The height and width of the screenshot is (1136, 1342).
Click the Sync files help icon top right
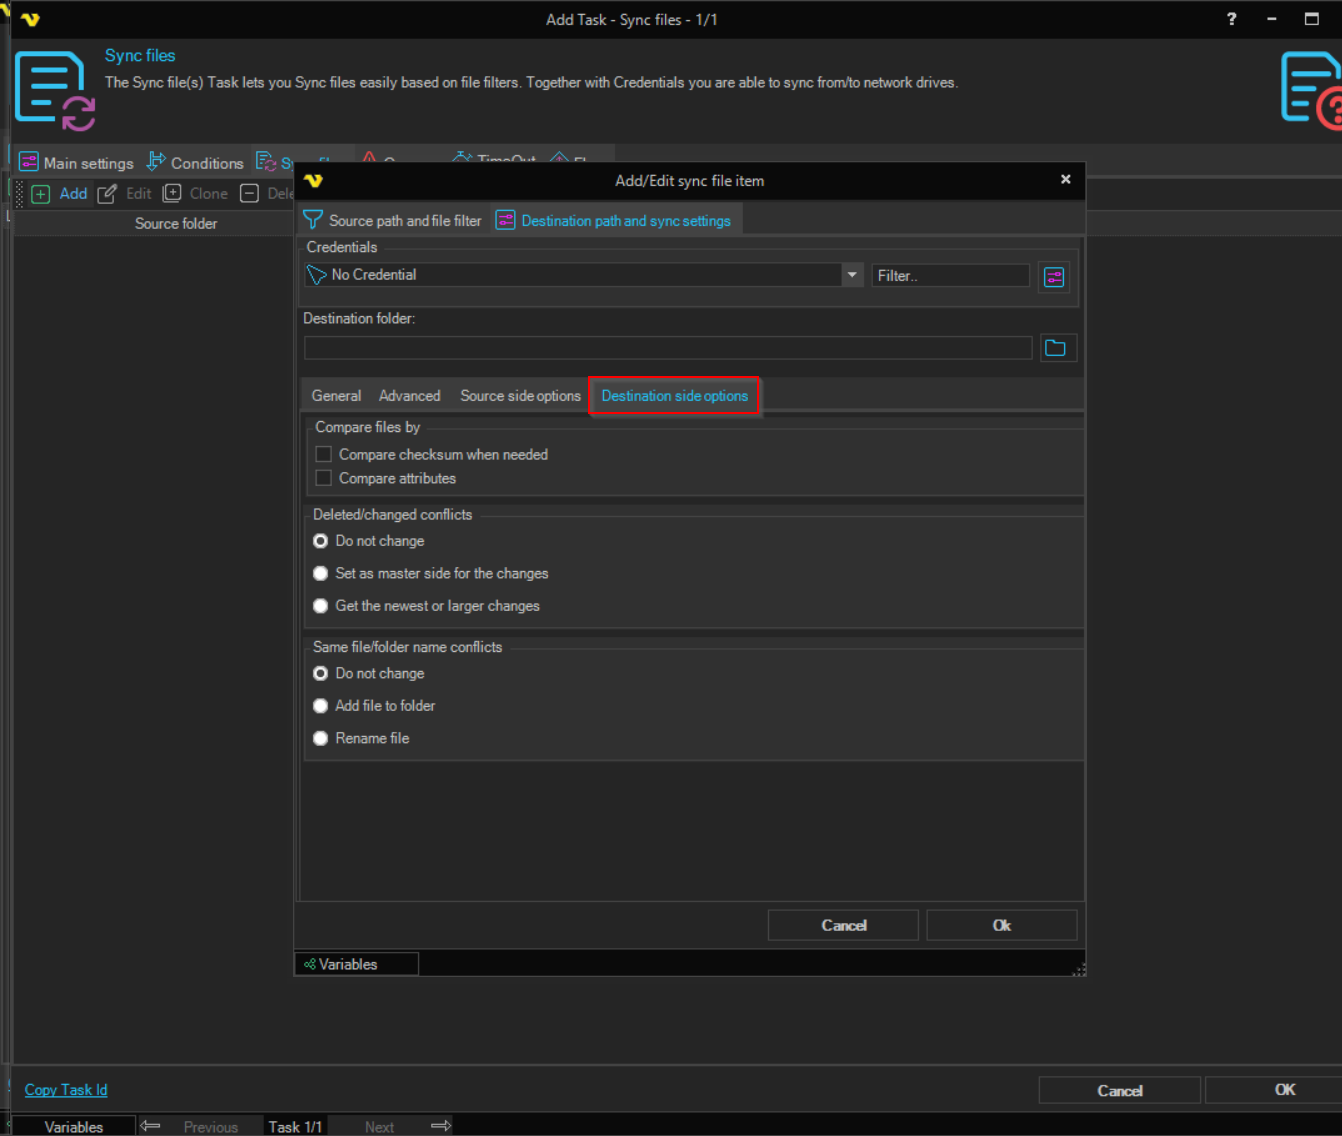(x=1312, y=90)
